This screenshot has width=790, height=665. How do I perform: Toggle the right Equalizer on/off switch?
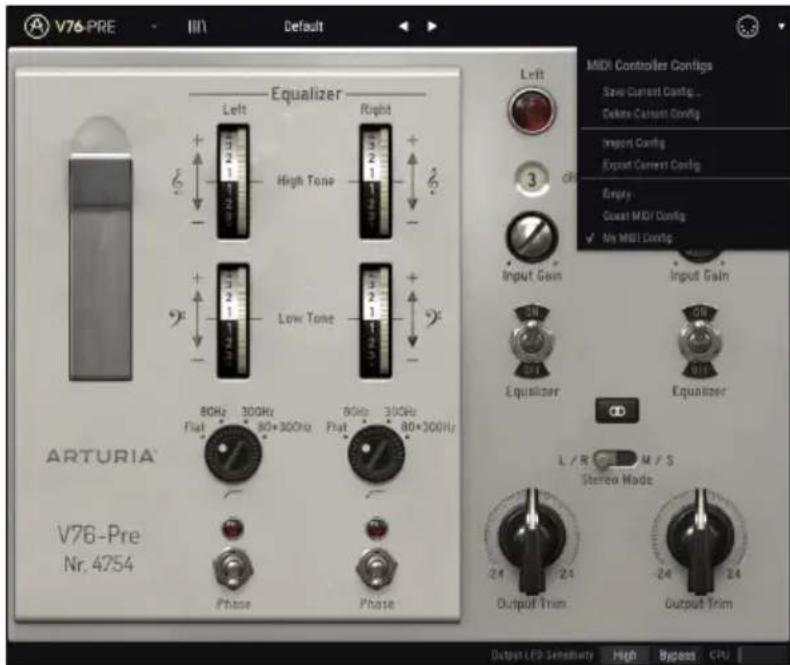[699, 342]
